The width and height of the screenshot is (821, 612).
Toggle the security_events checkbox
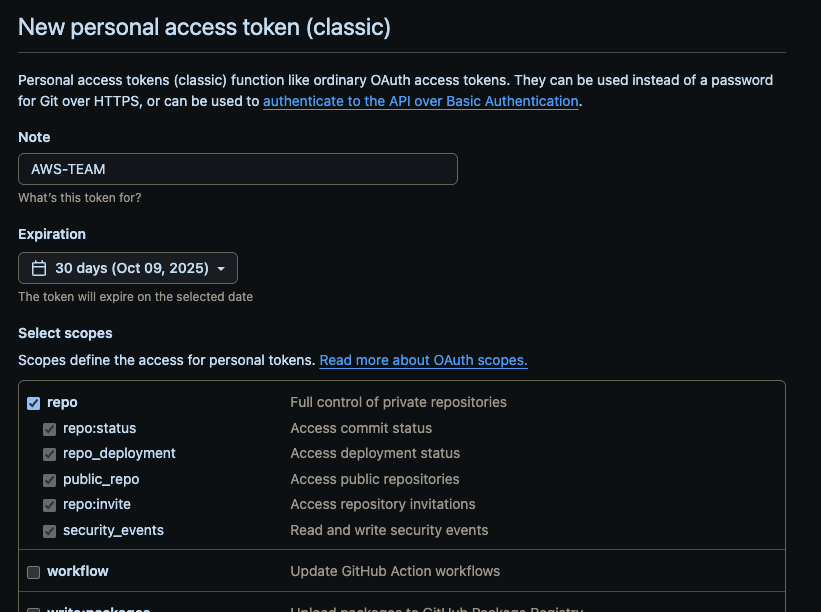coord(50,531)
